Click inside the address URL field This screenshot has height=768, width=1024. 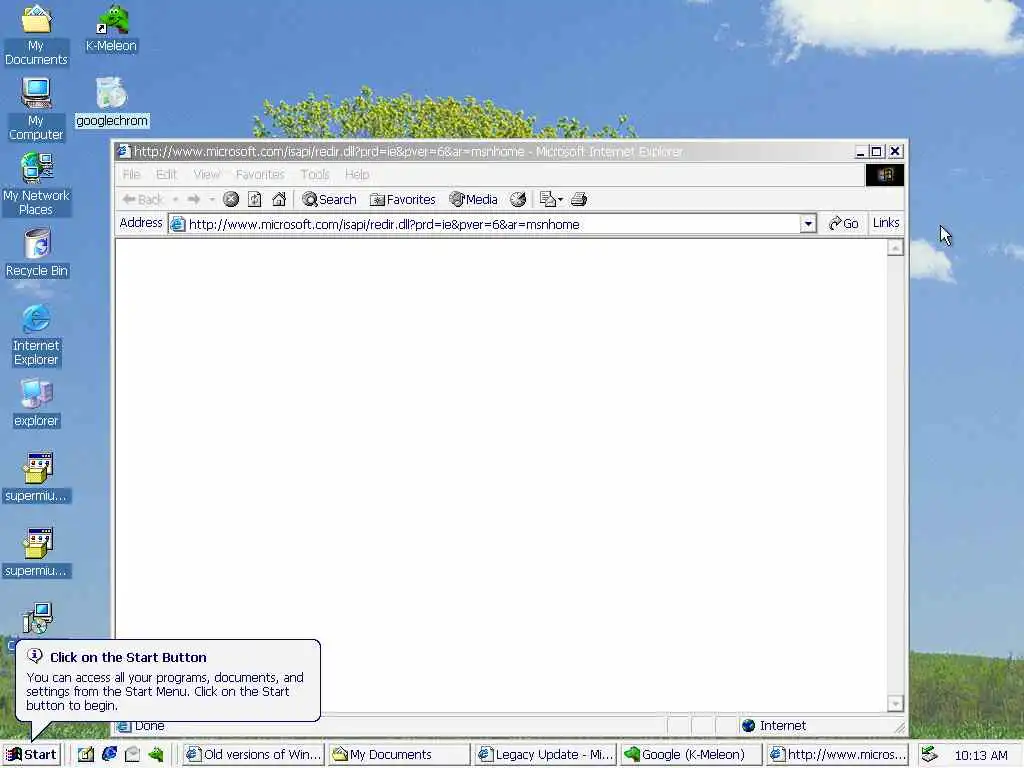493,224
